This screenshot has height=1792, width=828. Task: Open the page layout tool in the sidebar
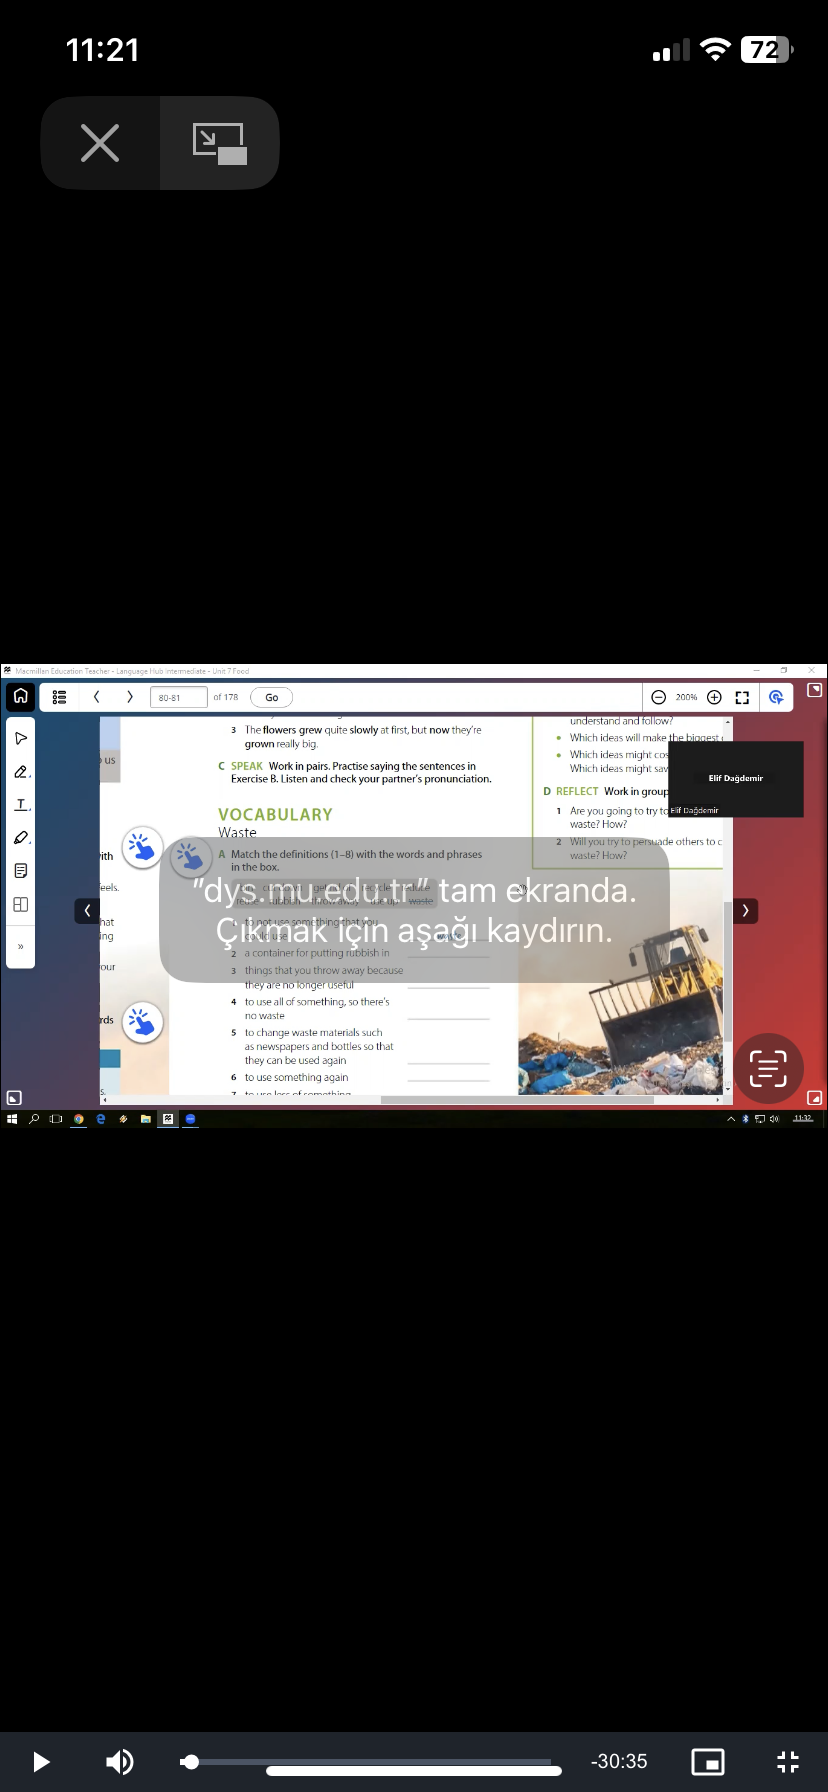21,904
